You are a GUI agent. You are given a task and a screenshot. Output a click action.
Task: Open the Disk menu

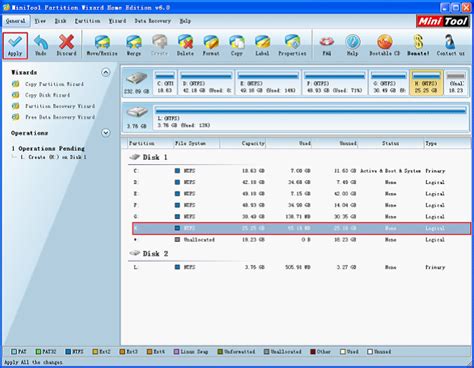[x=60, y=21]
